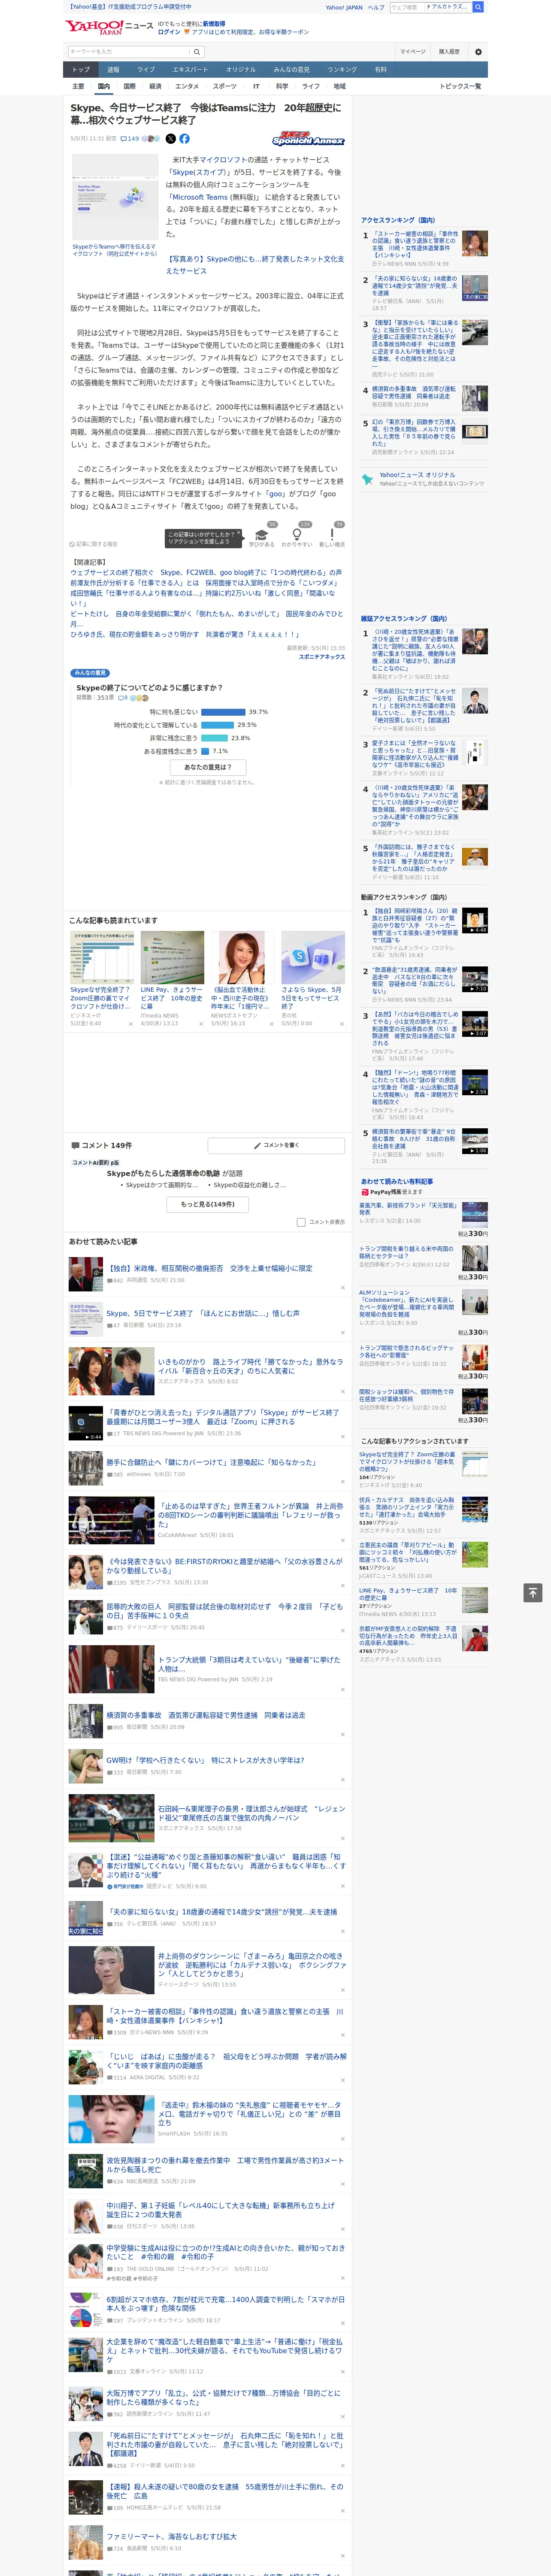This screenshot has height=2576, width=551.
Task: Open the GW明け 学校へ行きたくない article
Action: tap(206, 1760)
